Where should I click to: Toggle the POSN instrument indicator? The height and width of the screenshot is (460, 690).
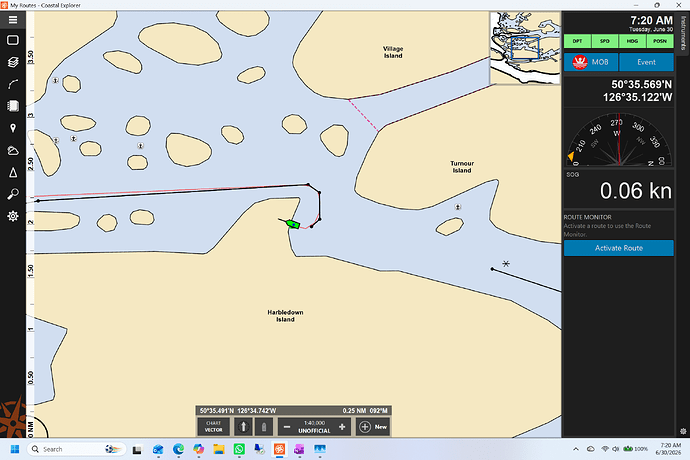[660, 41]
